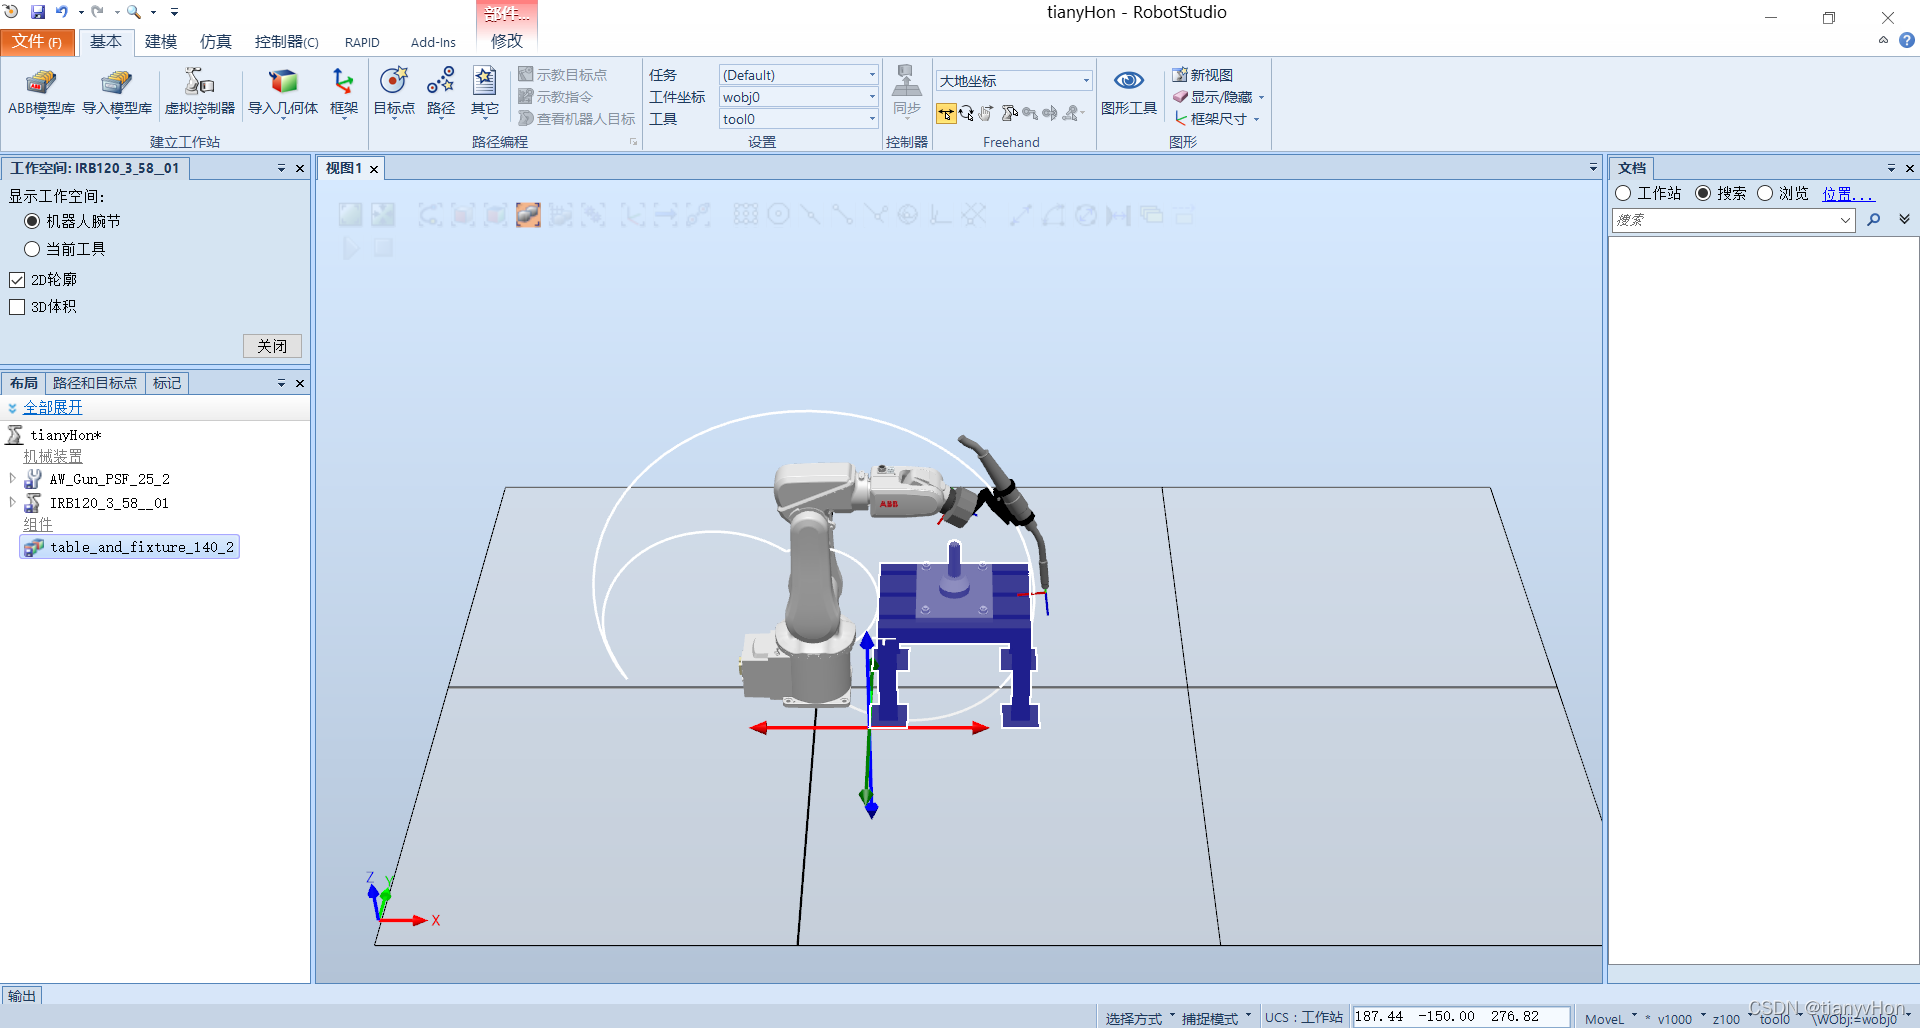Viewport: 1920px width, 1028px height.
Task: Click 新视图 new view
Action: tap(1203, 75)
